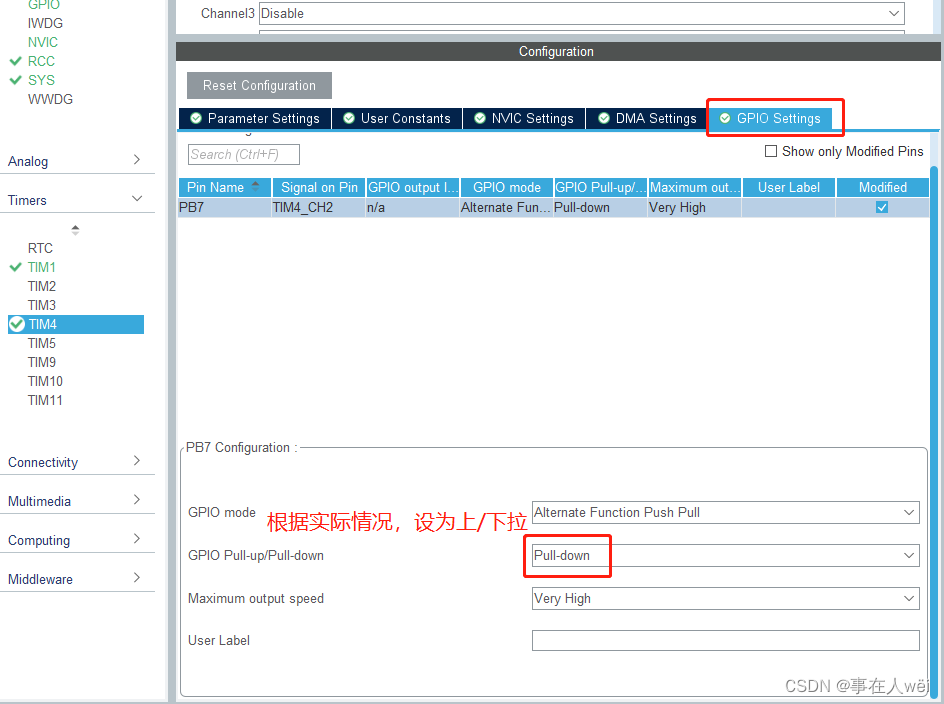Click the Signal on Pin column header
Image resolution: width=944 pixels, height=704 pixels.
click(x=319, y=187)
